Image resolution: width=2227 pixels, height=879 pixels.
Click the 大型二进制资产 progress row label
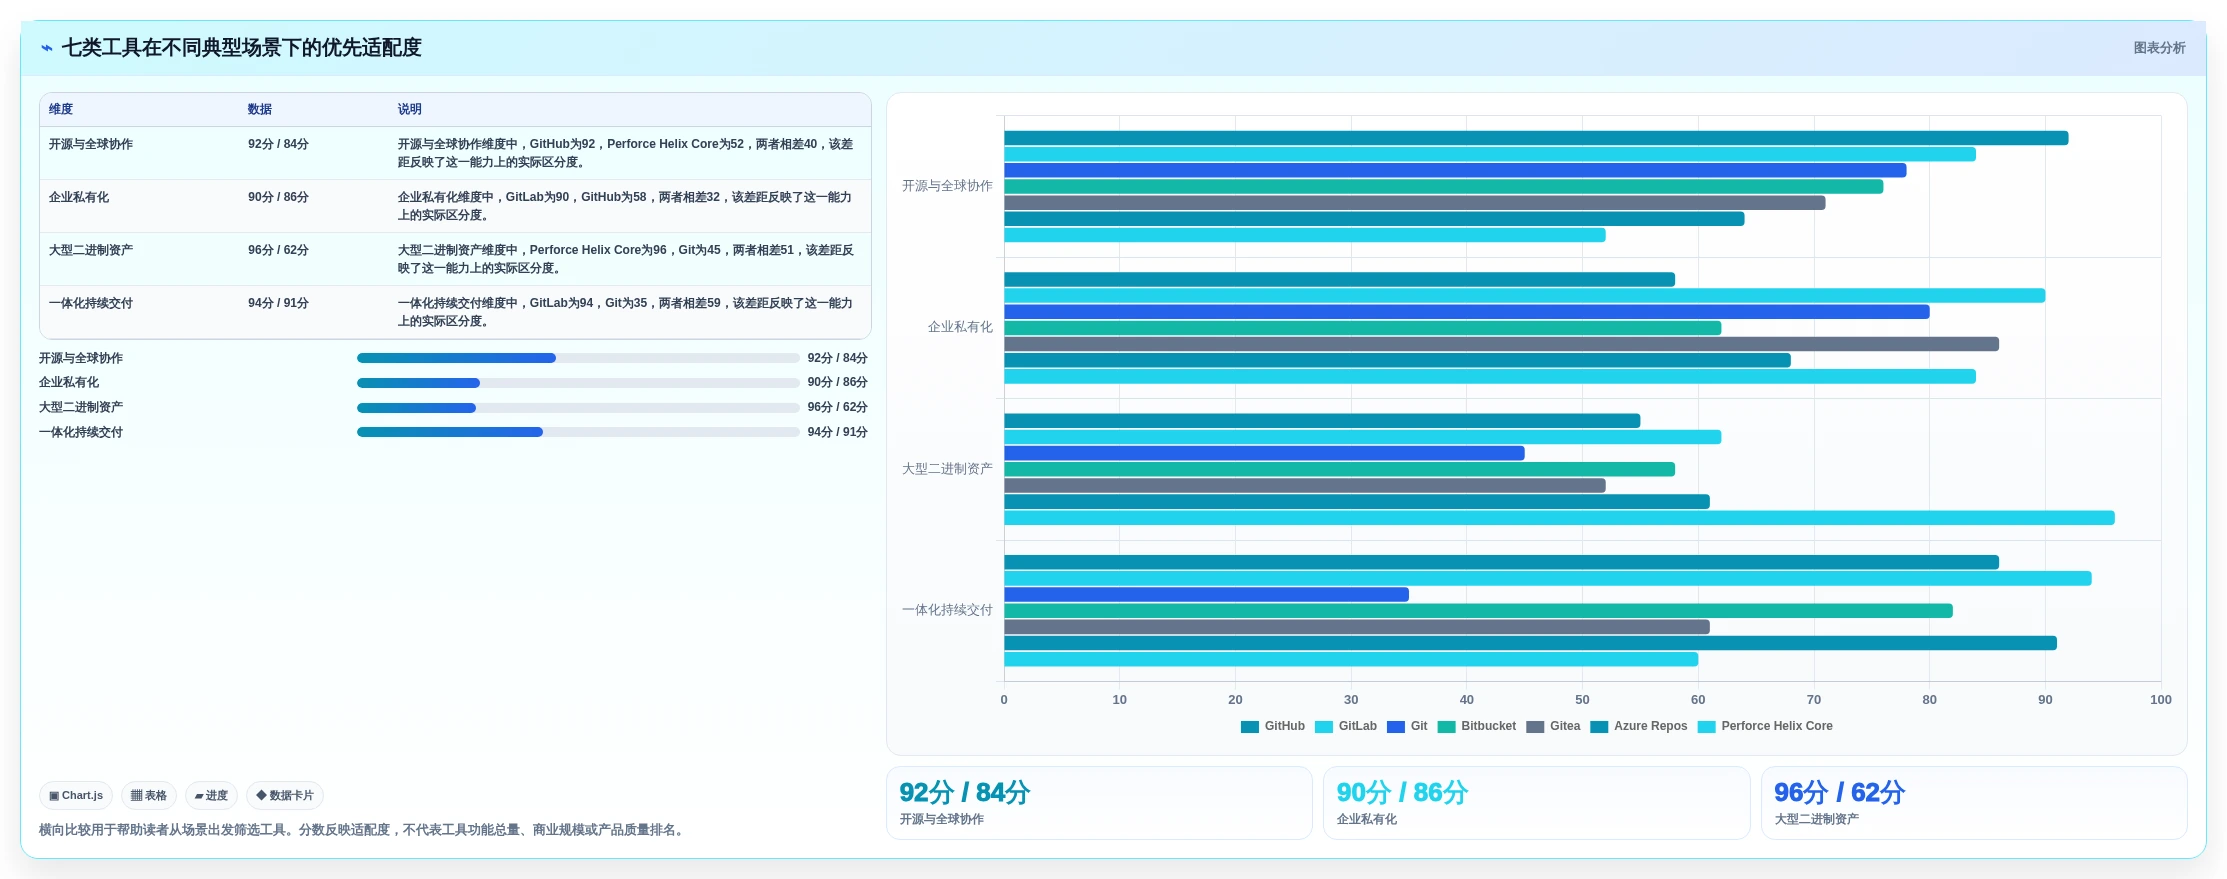tap(81, 407)
